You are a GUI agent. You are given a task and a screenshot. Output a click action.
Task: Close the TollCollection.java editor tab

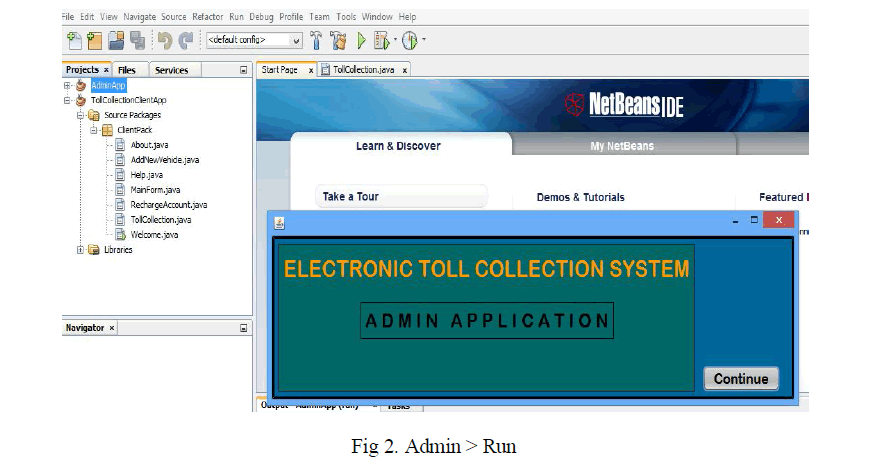click(405, 70)
